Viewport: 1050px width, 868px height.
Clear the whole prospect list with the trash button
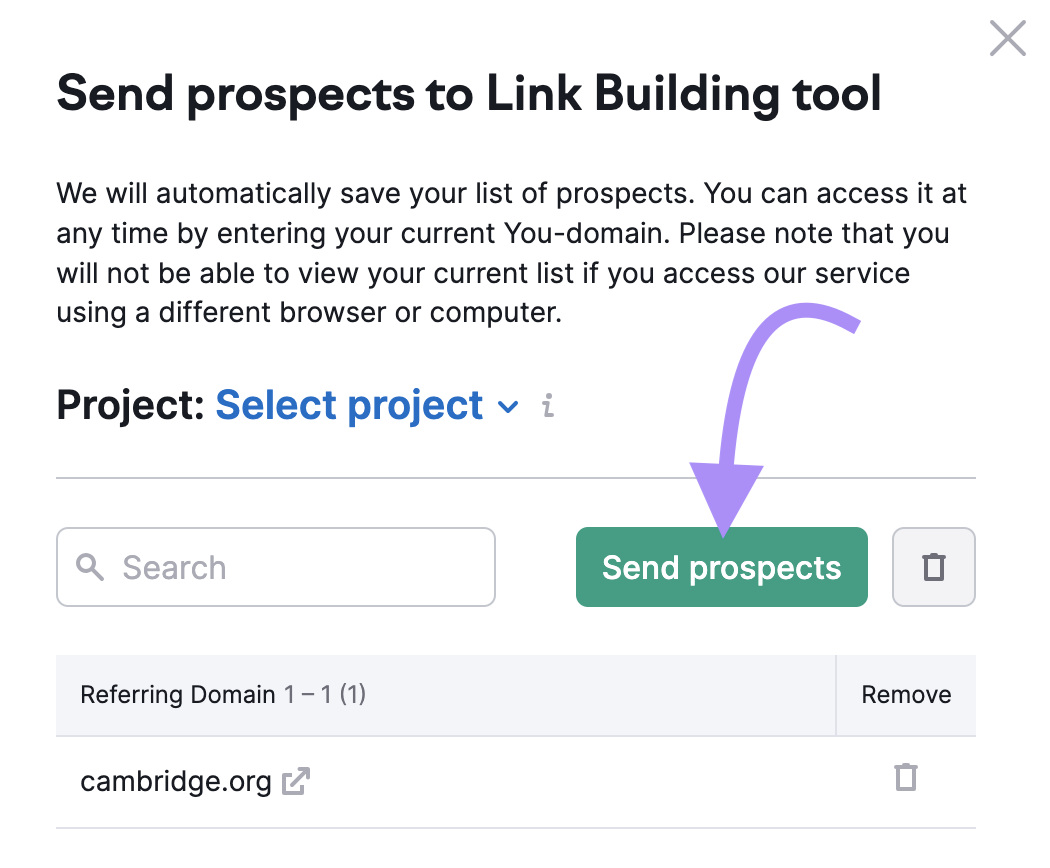933,567
